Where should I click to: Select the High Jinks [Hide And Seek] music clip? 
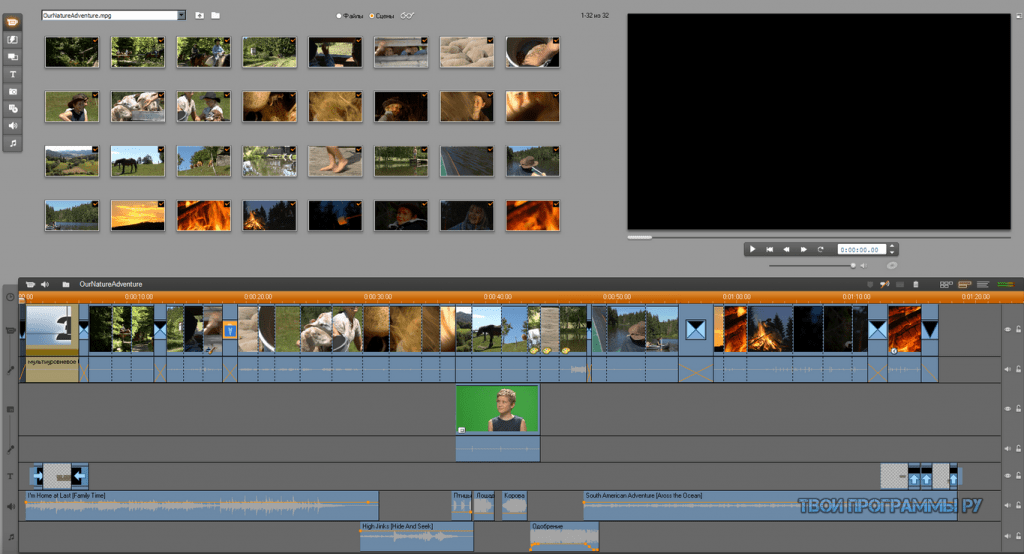[417, 536]
